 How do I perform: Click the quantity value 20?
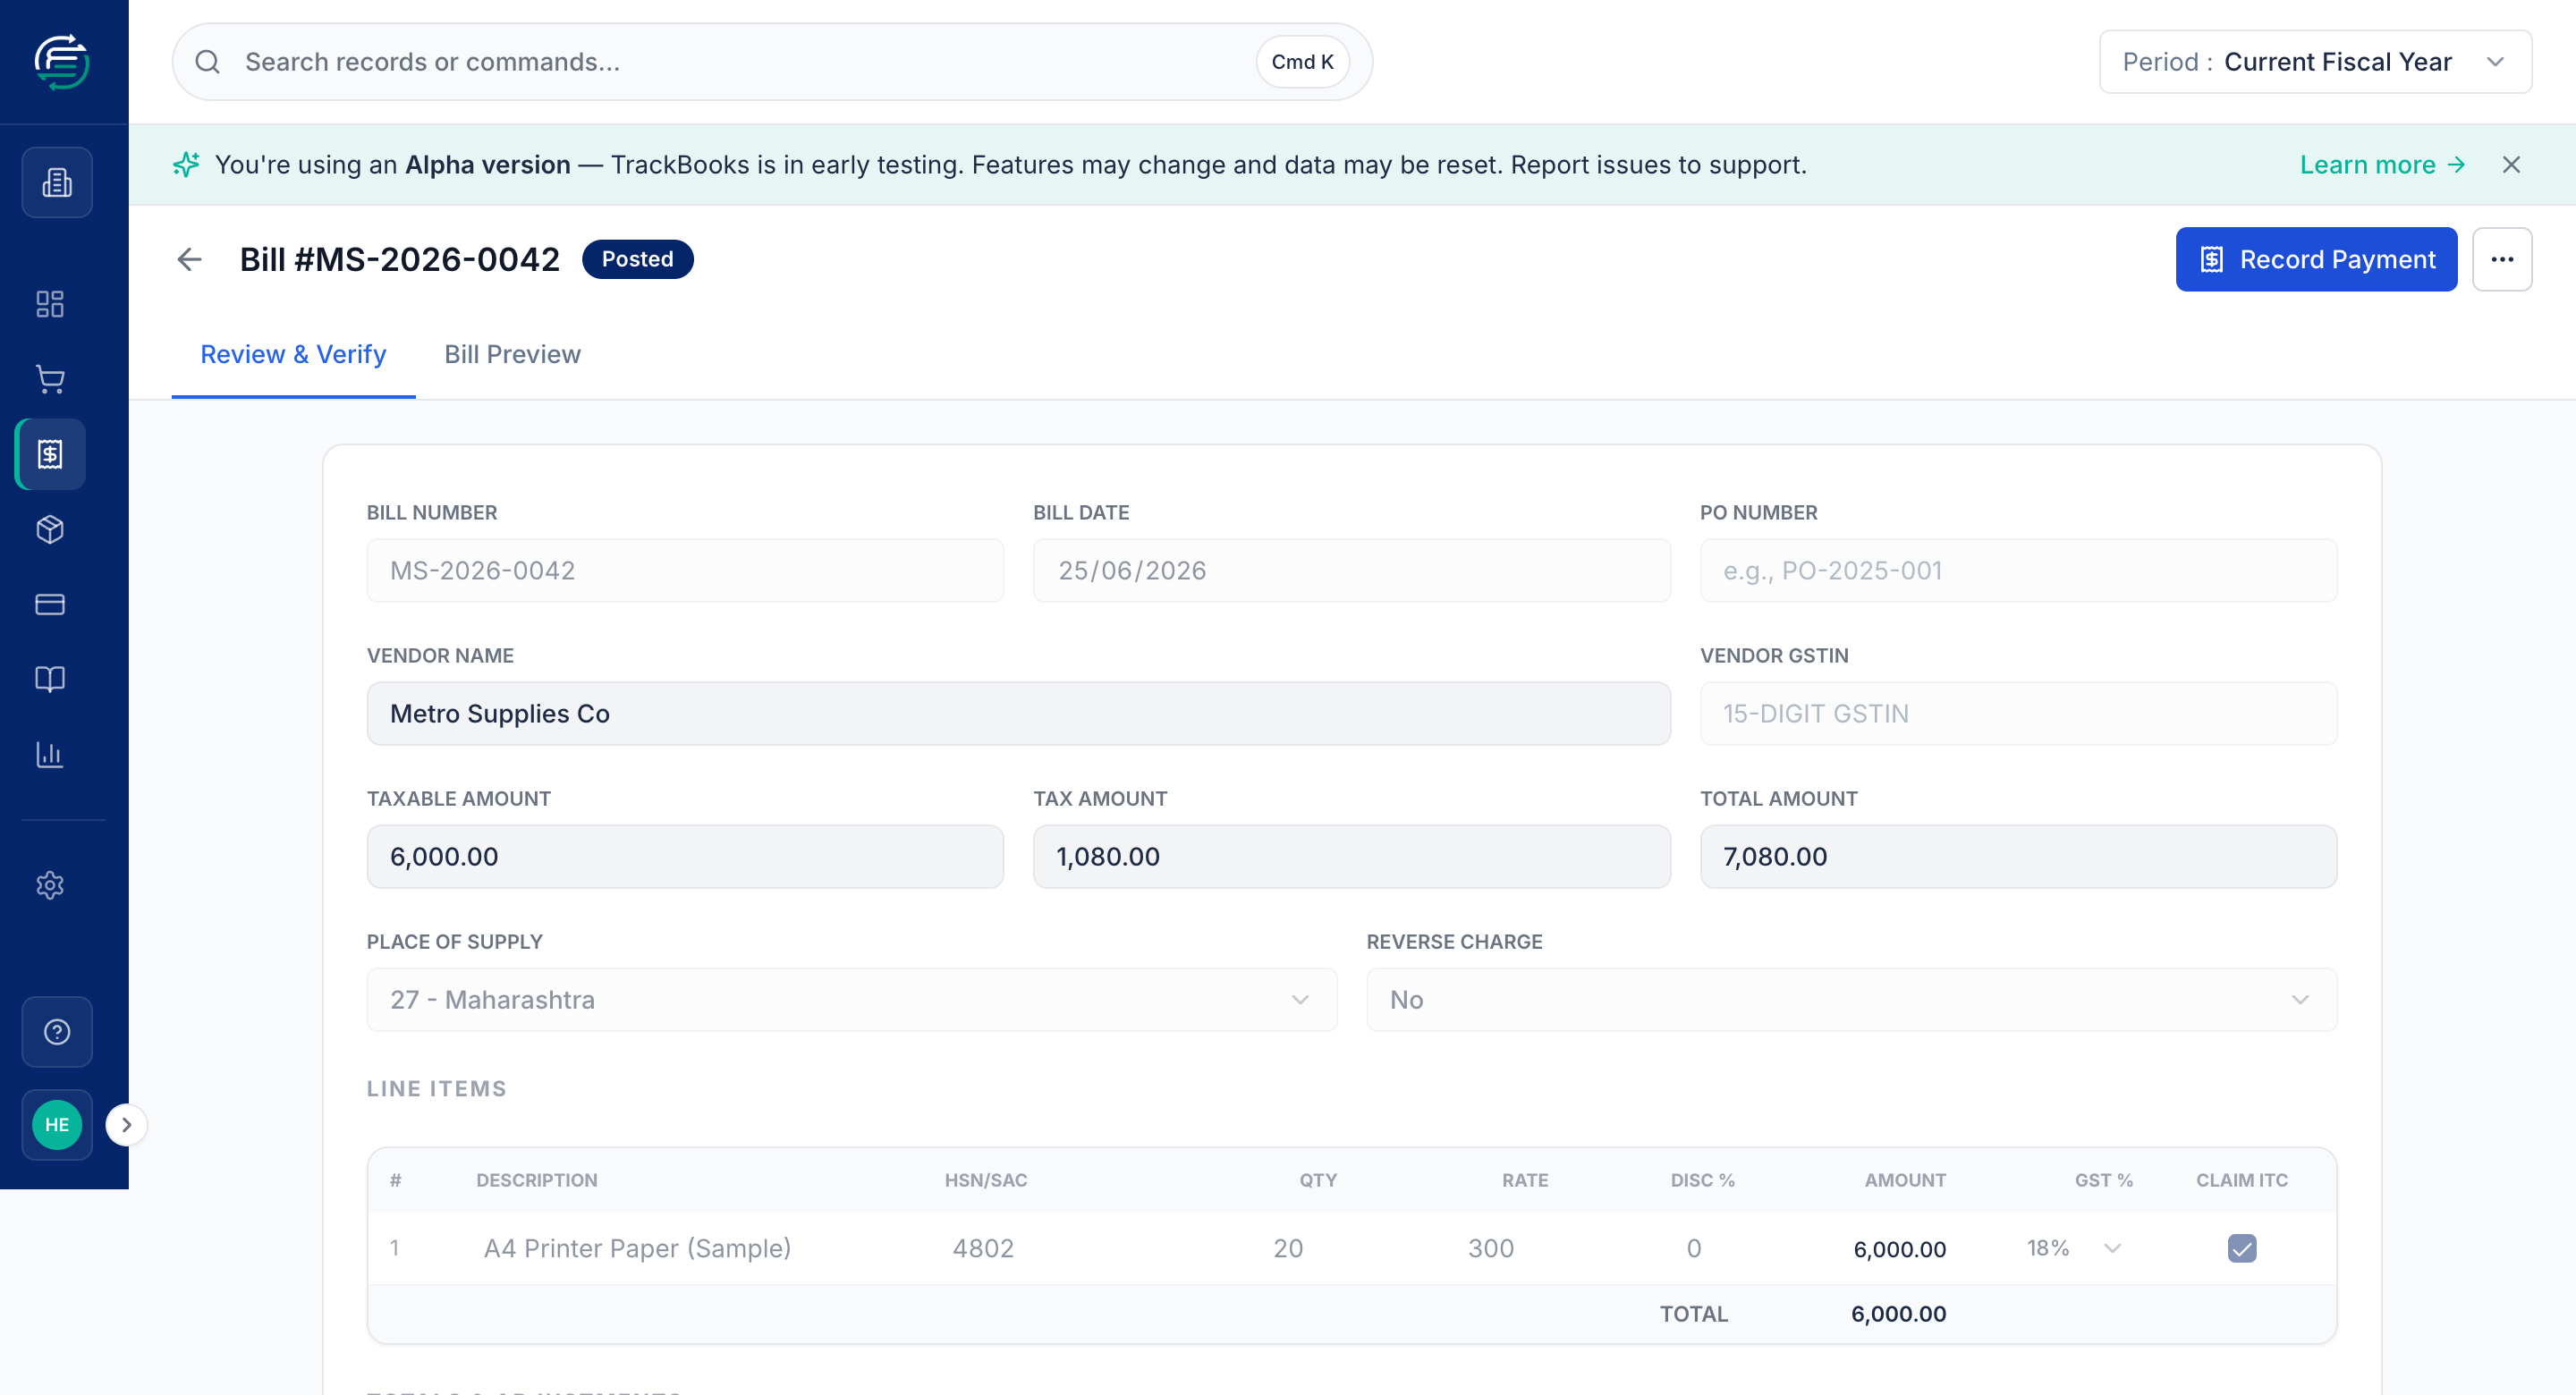tap(1288, 1248)
